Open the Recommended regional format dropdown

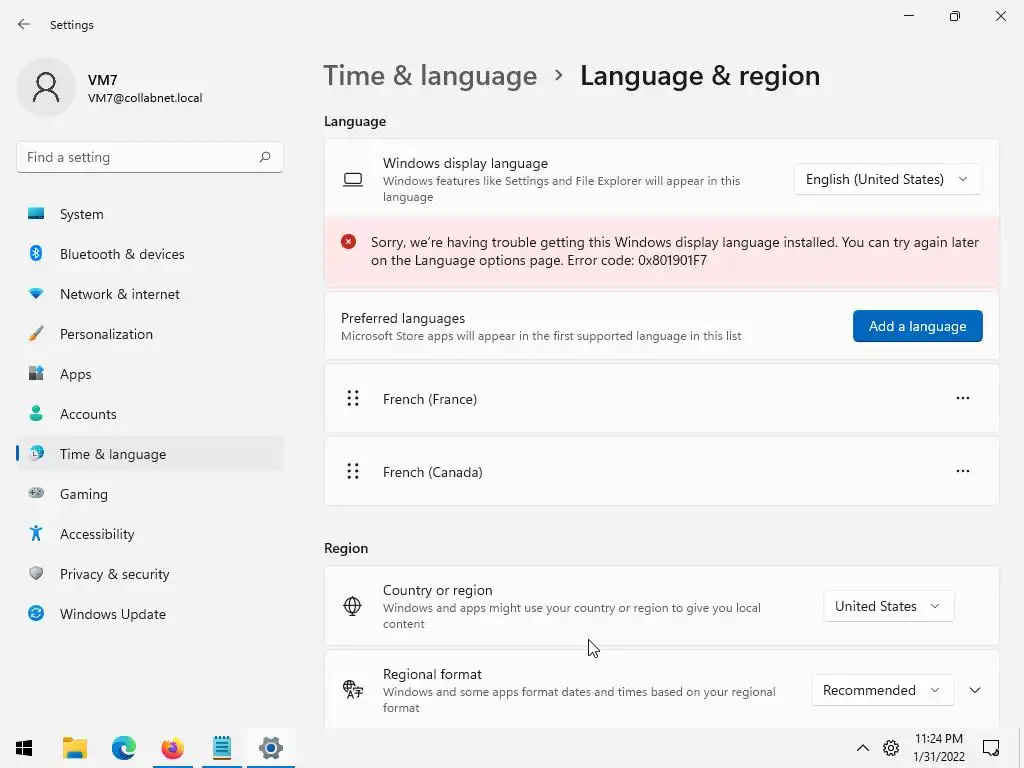[x=883, y=690]
